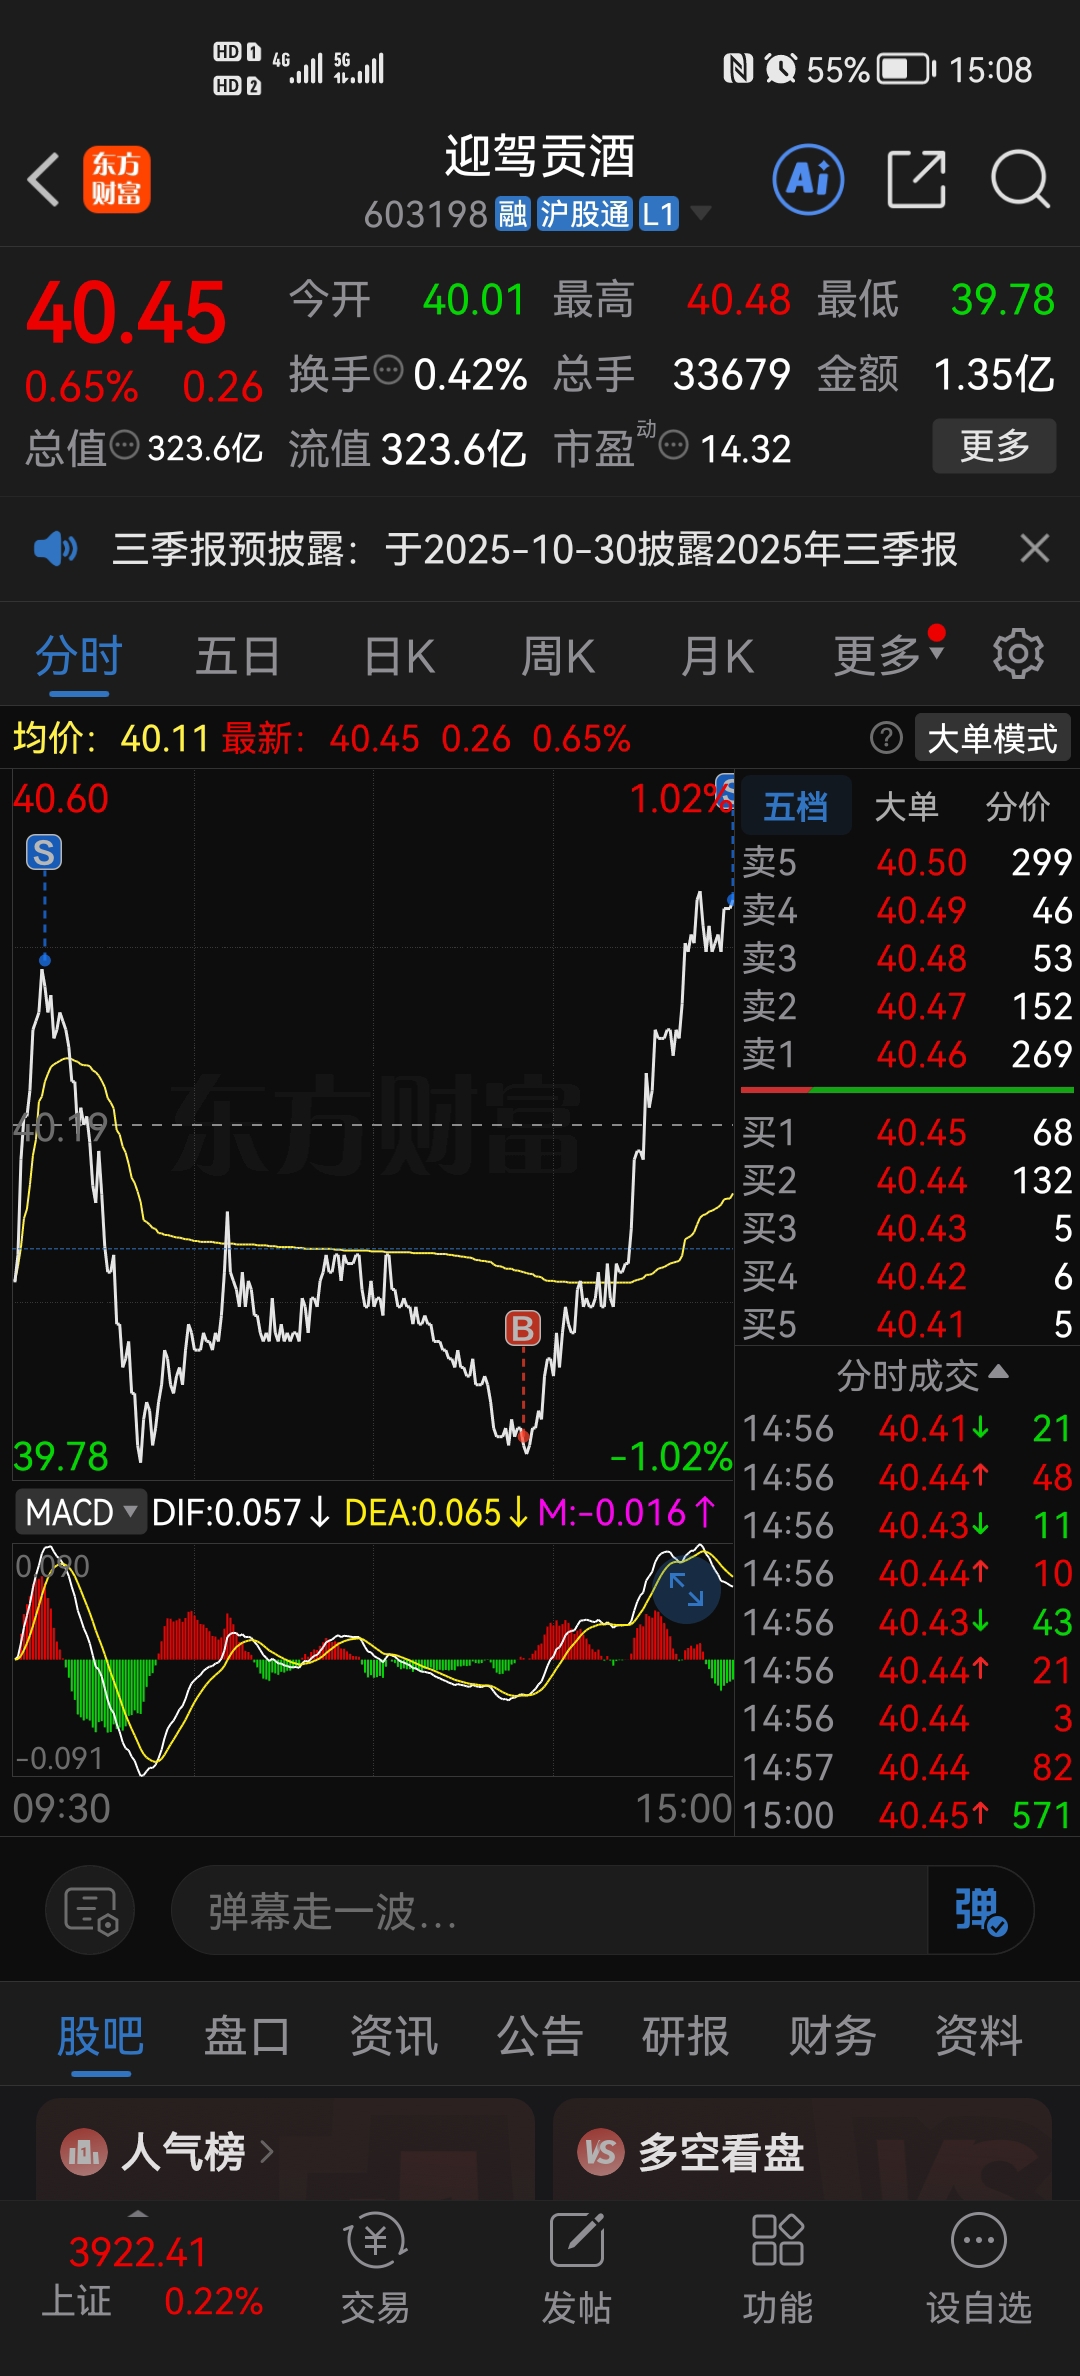
Task: Select the 五档 order book tab
Action: pos(796,806)
